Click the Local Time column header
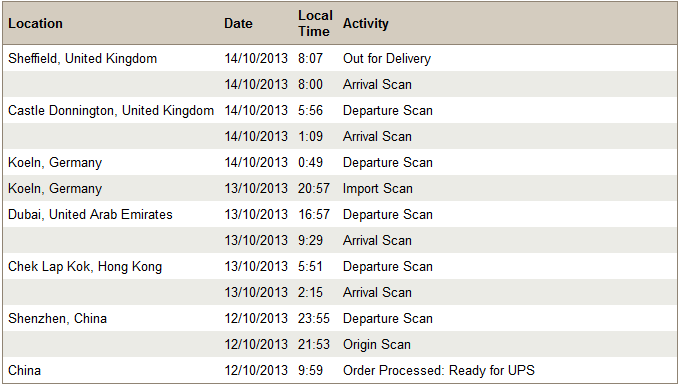Screen dimensions: 680x386 click(315, 23)
